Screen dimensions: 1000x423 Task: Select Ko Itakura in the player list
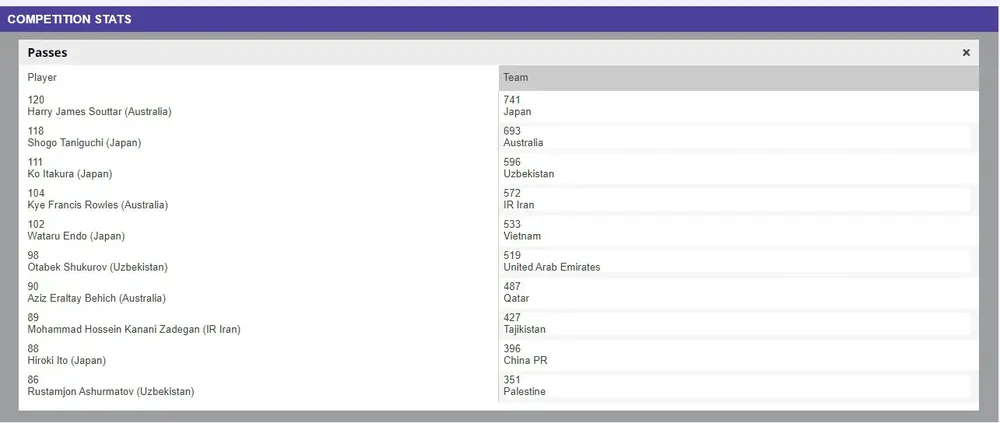[x=69, y=174]
